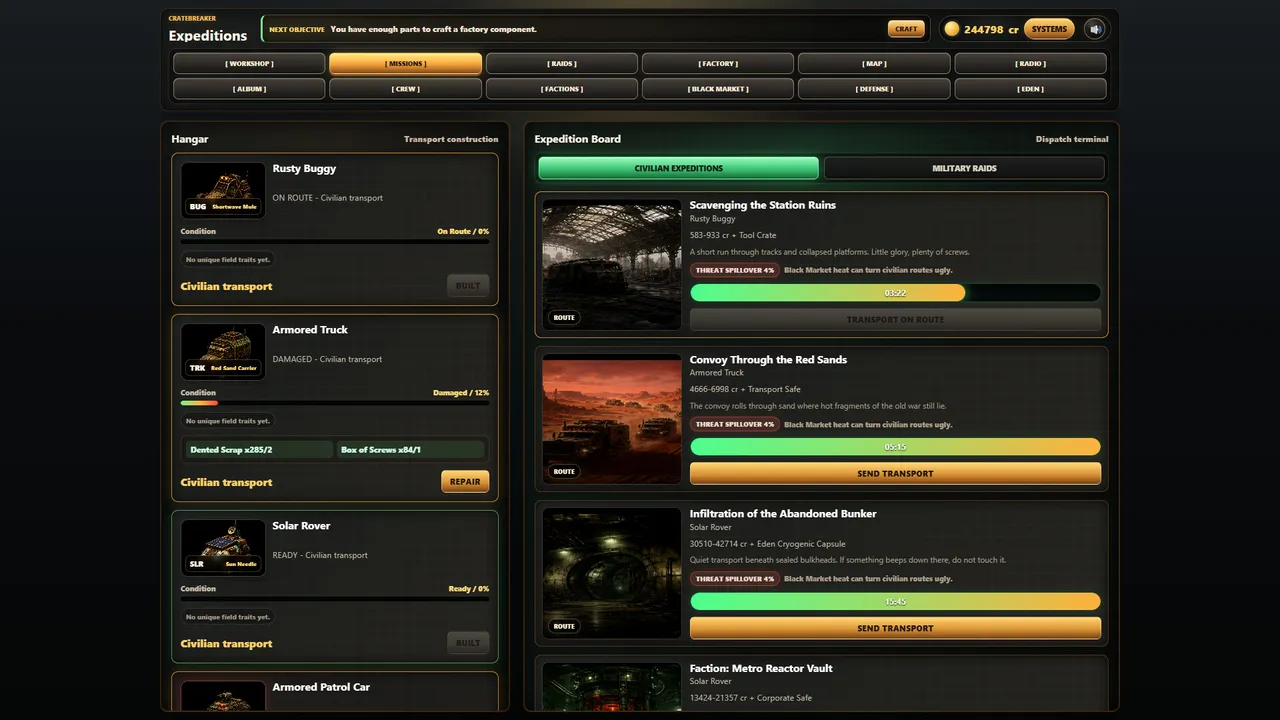
Task: Click the gold coin credits icon
Action: point(952,29)
